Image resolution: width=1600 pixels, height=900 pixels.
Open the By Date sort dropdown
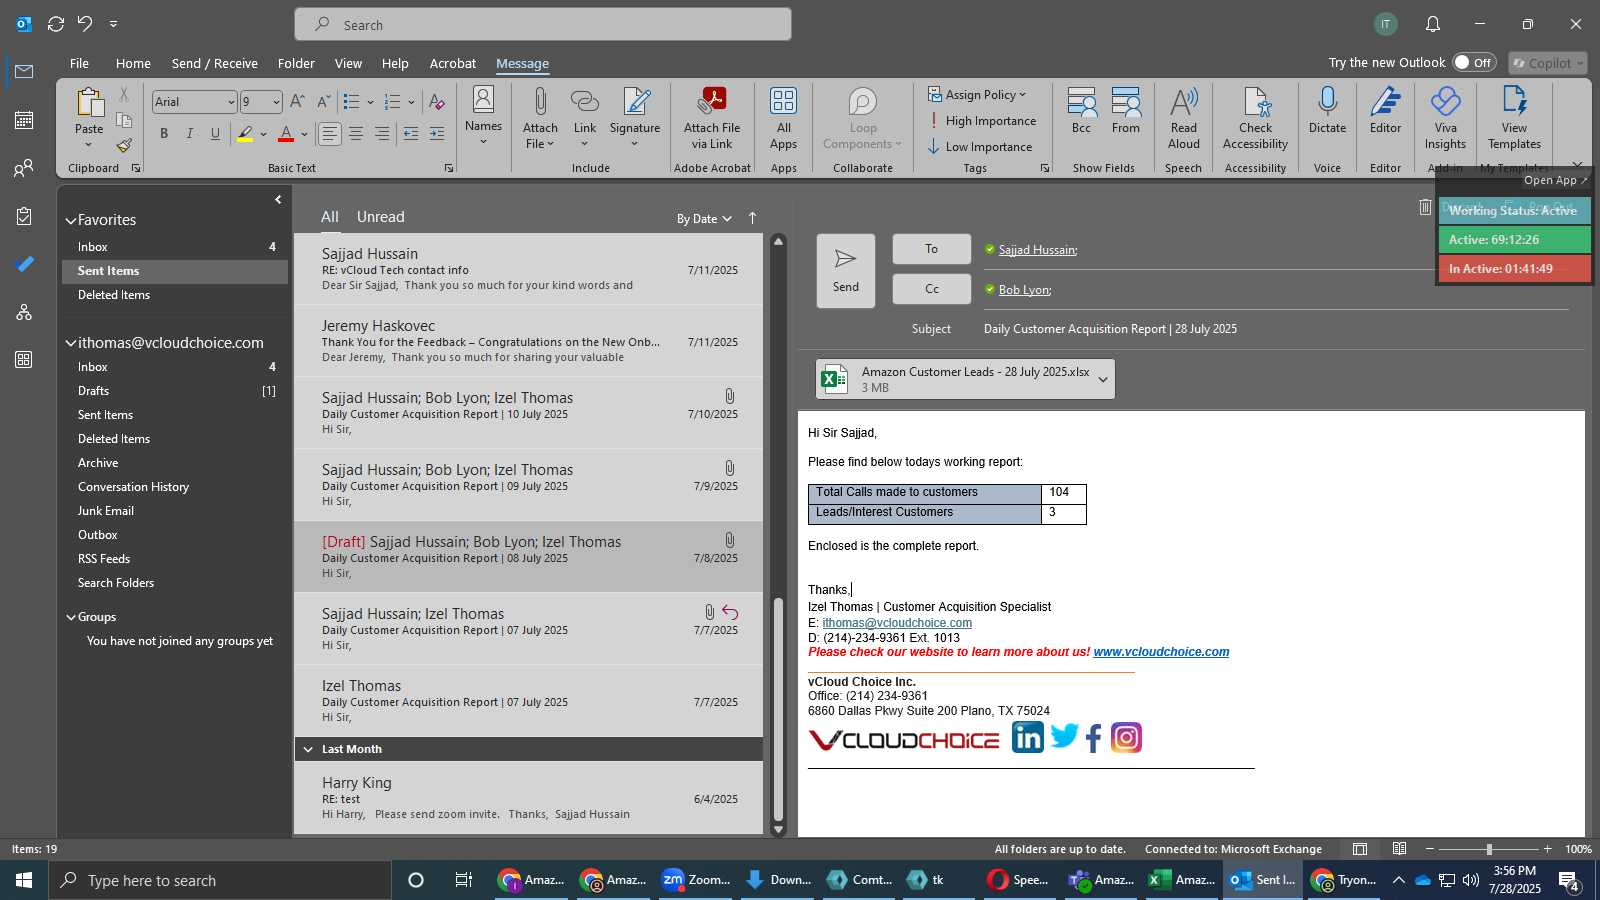[704, 218]
